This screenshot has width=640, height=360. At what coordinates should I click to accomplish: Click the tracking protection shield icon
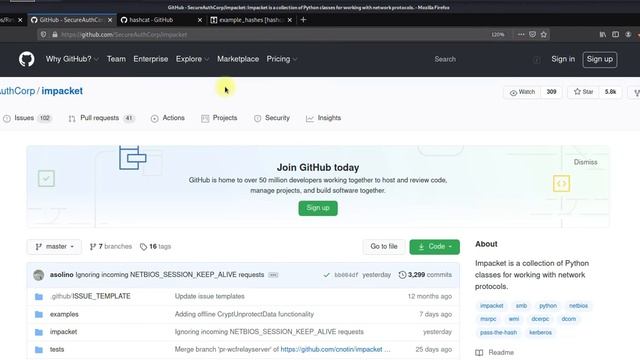point(43,35)
